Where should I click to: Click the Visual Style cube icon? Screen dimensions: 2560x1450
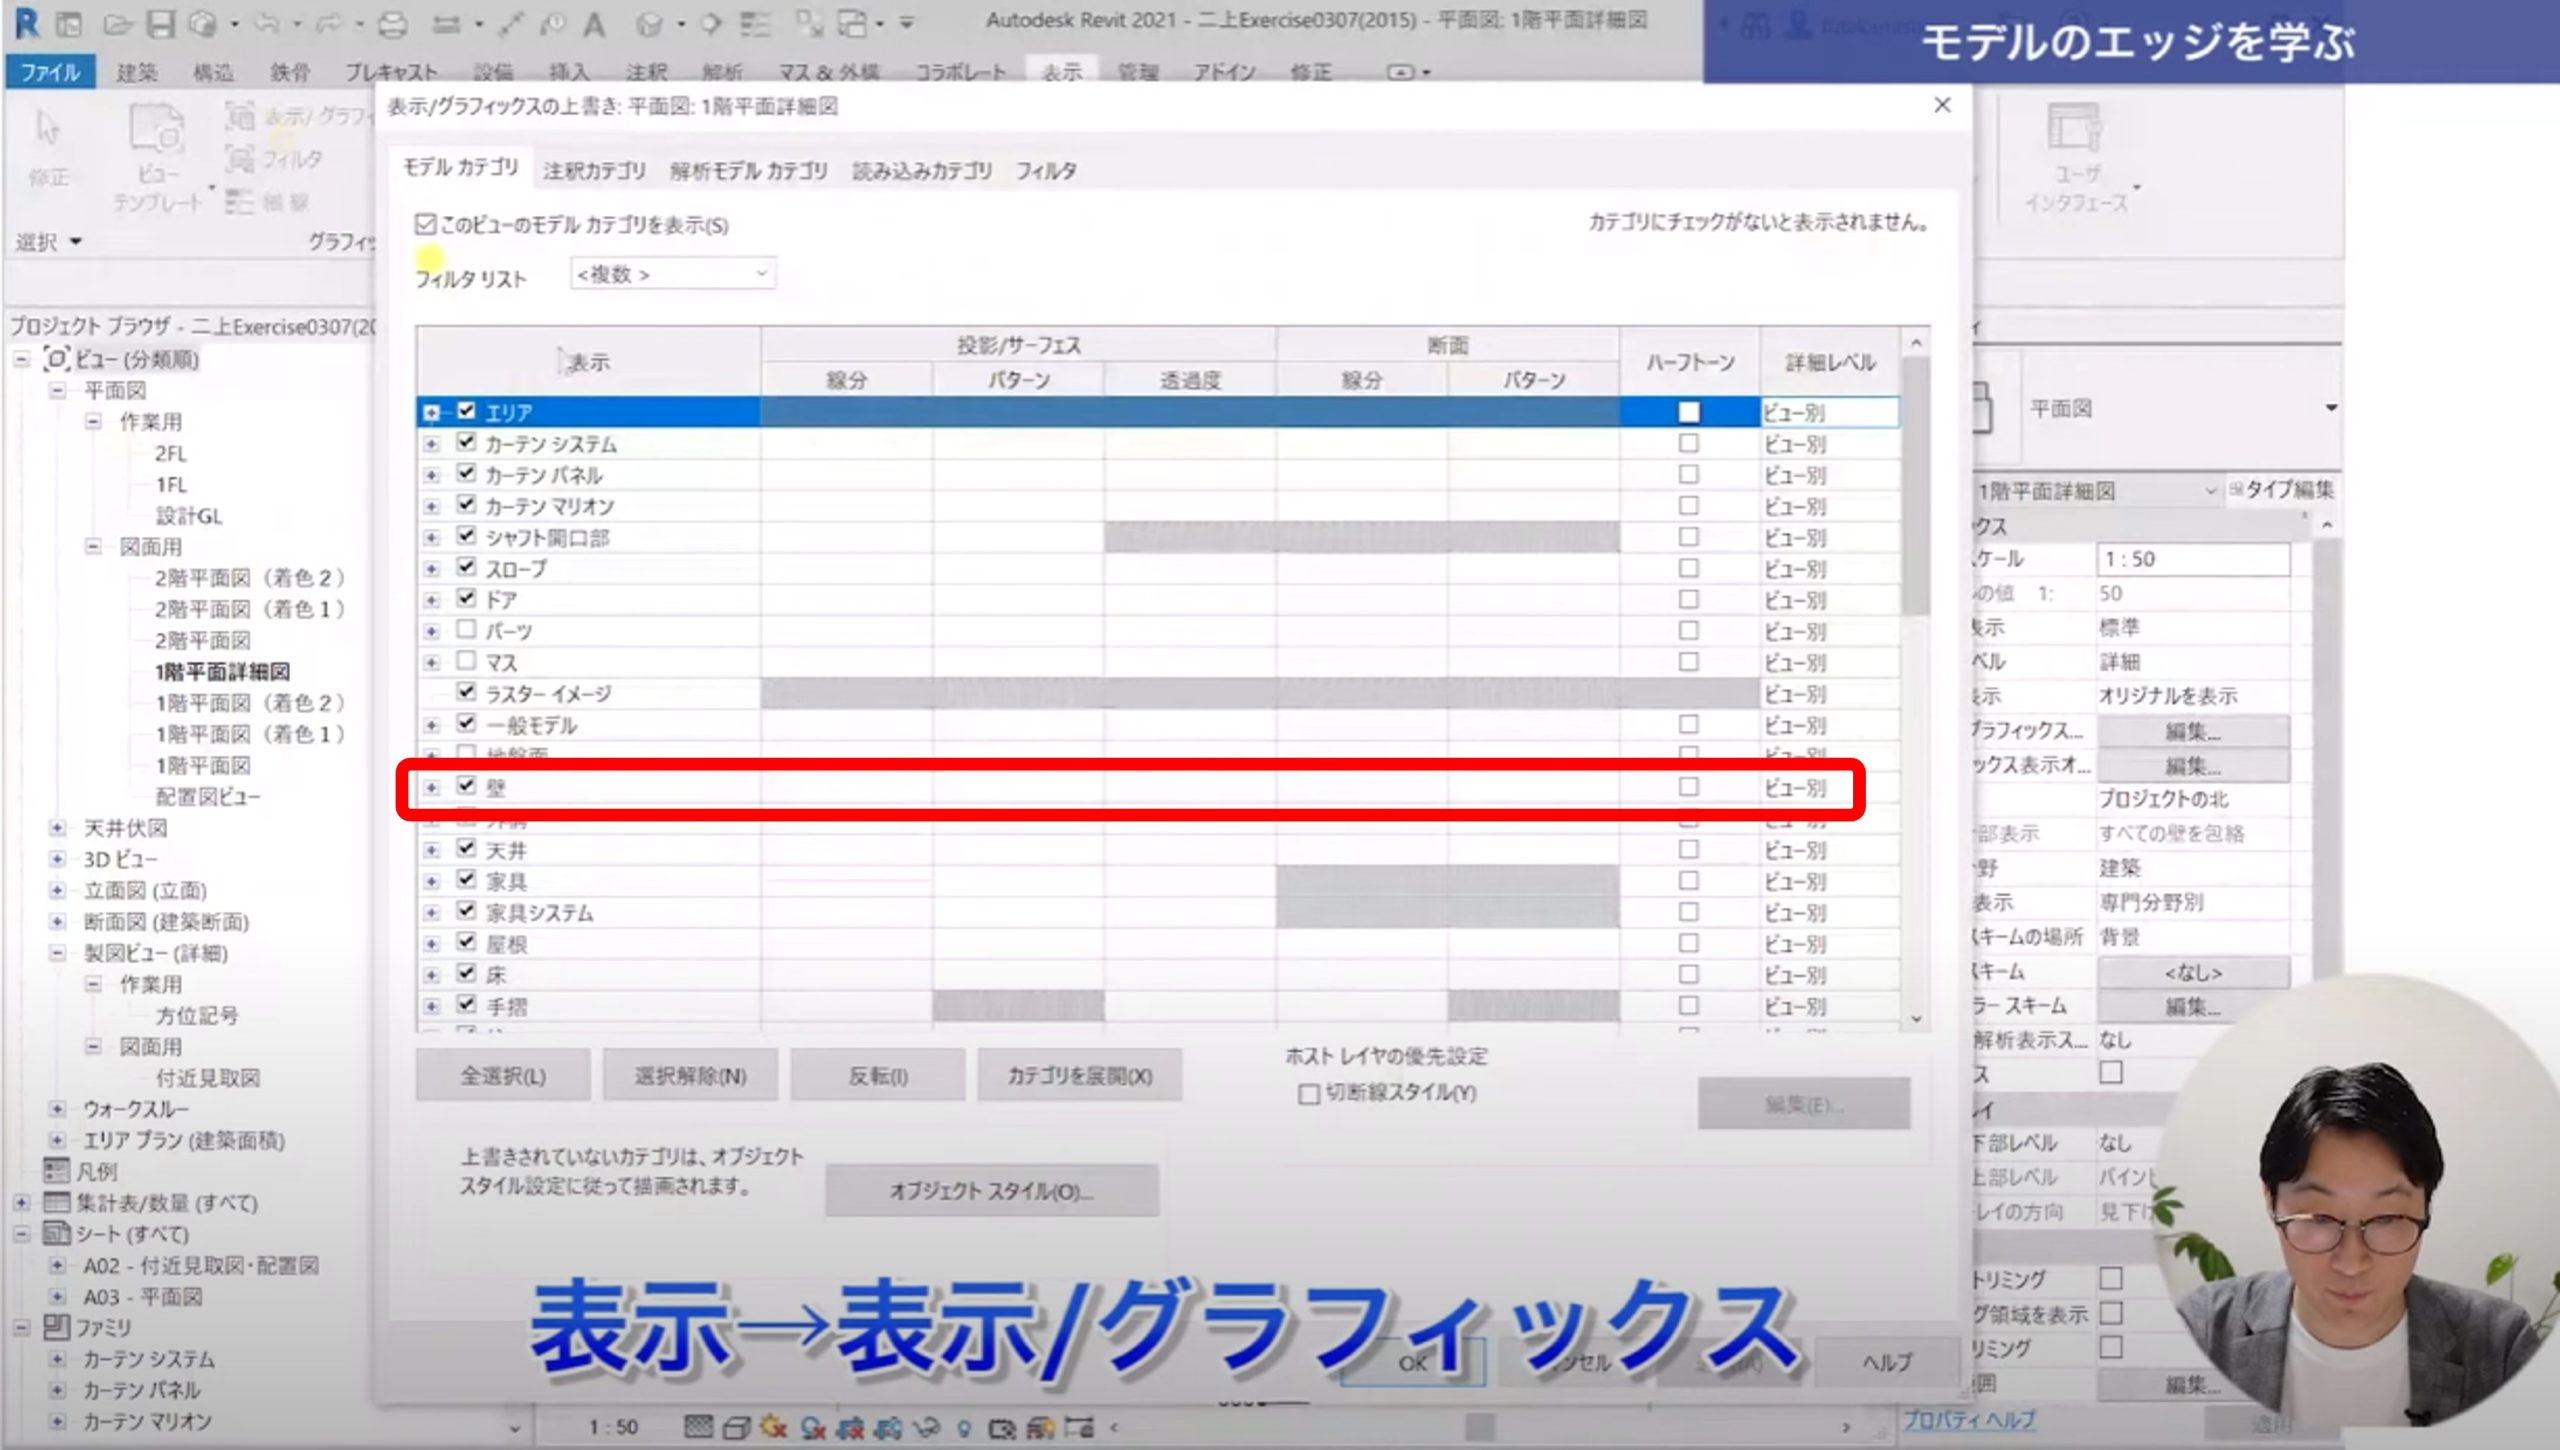click(736, 1428)
